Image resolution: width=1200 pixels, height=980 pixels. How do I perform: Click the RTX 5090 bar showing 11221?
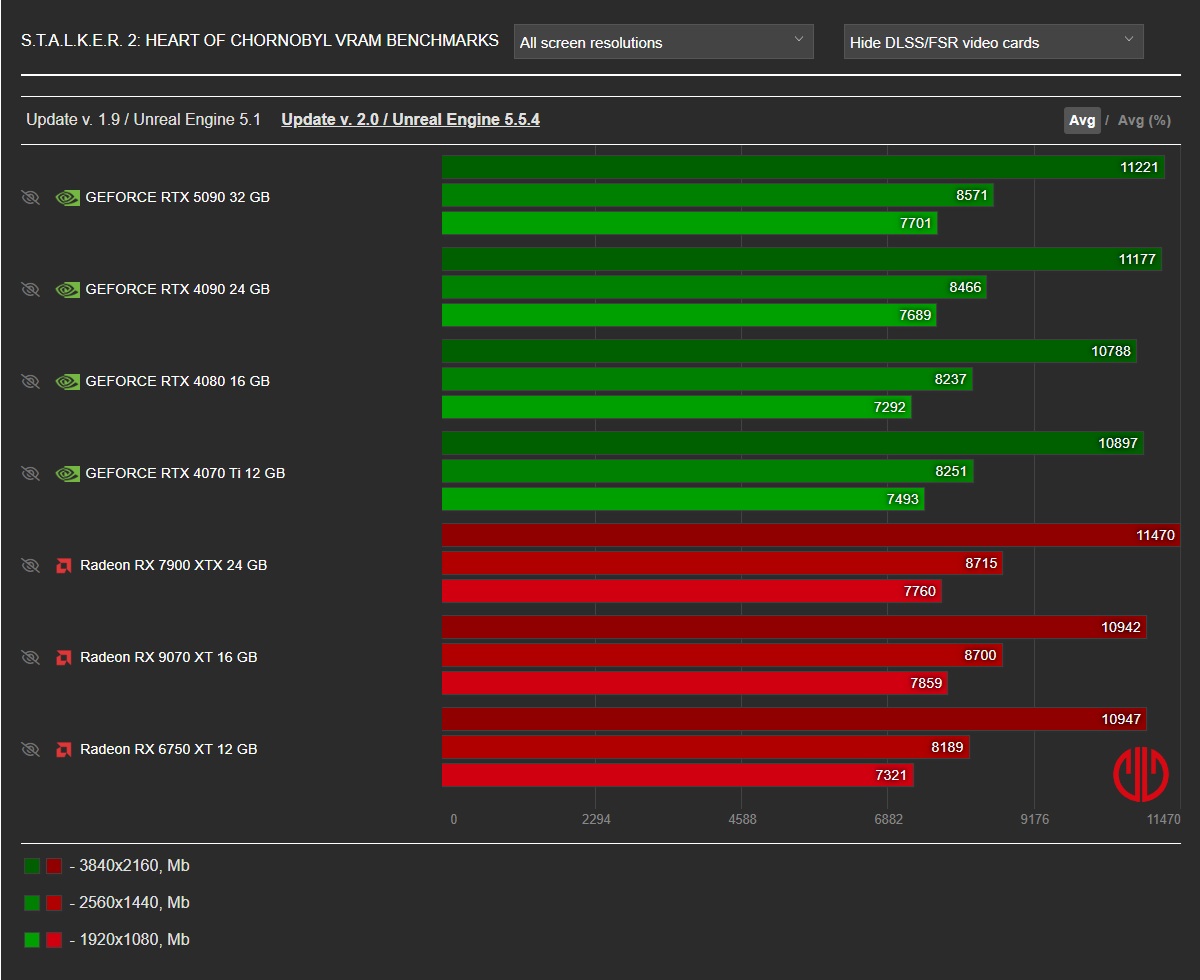[803, 167]
